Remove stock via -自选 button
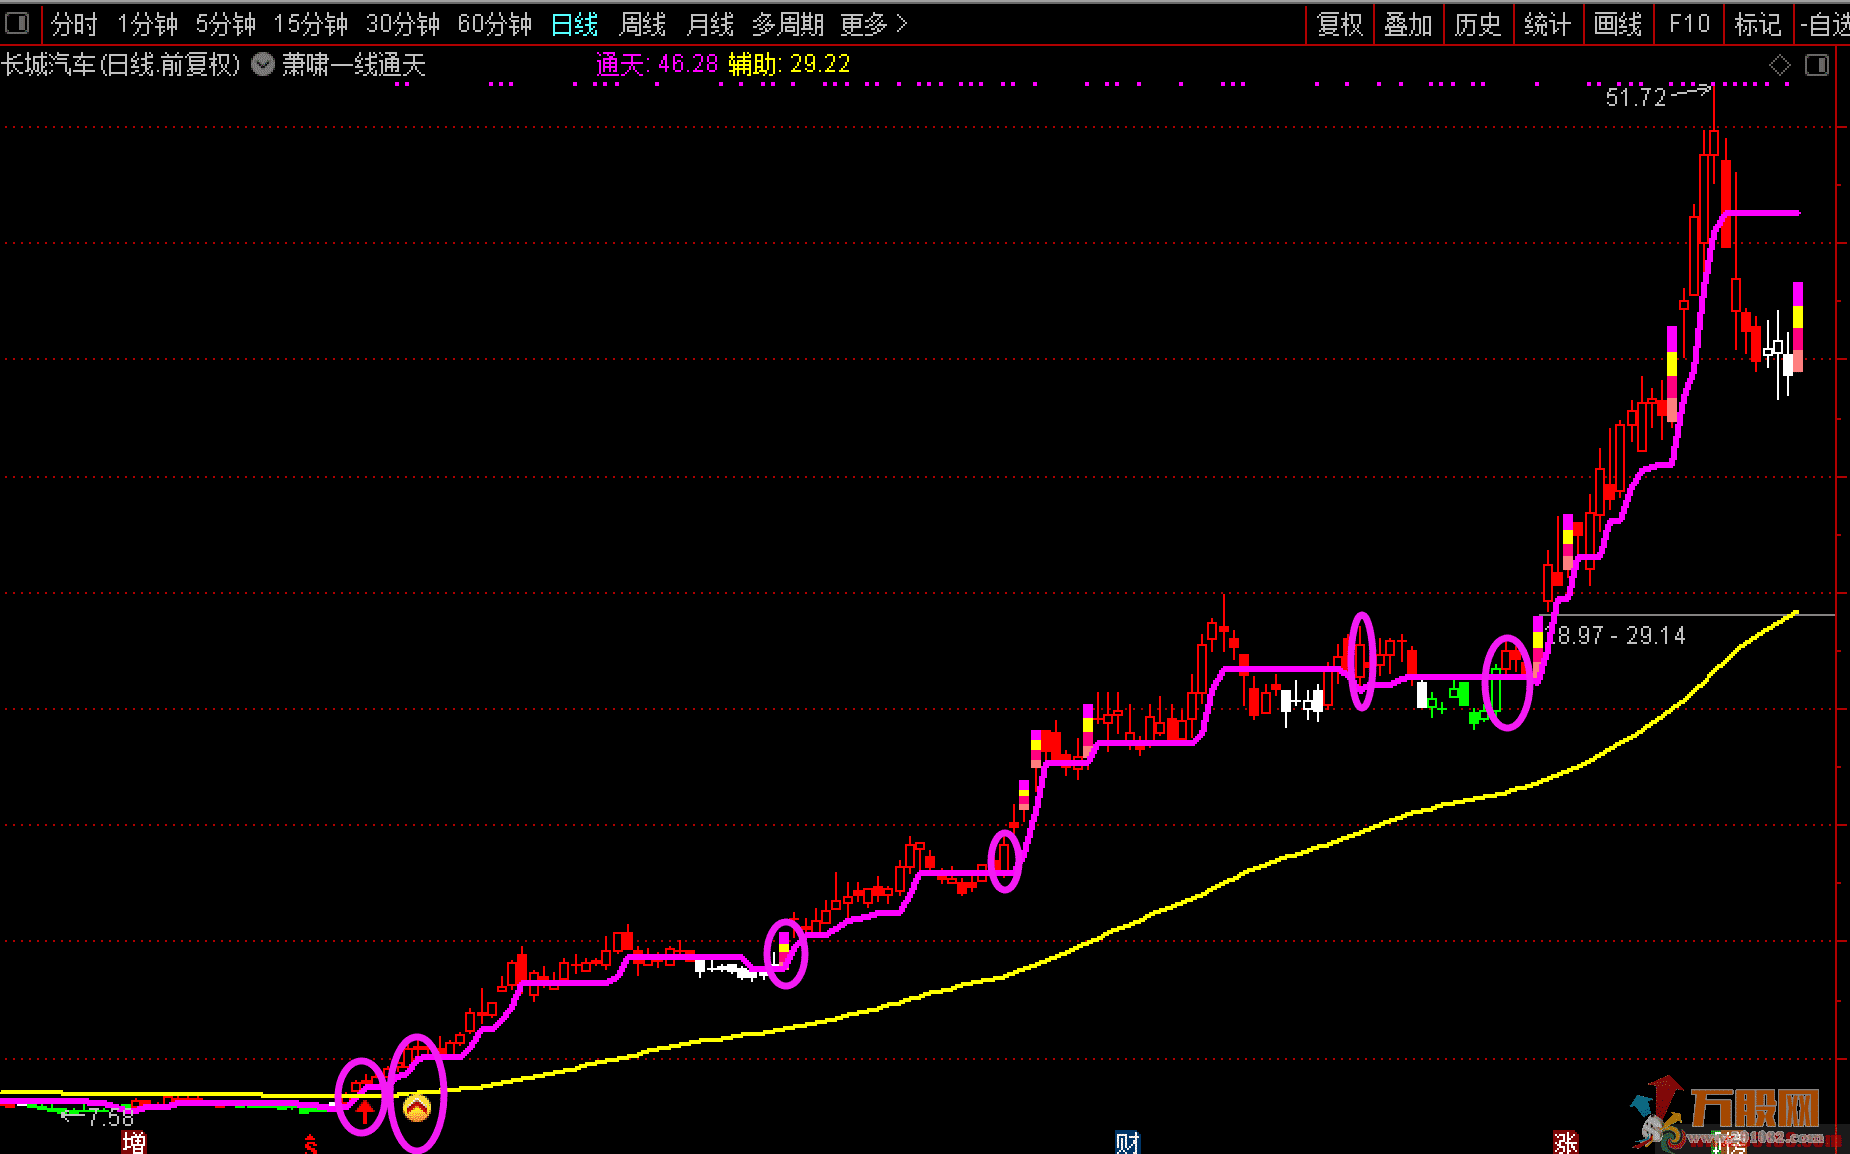The height and width of the screenshot is (1154, 1850). click(x=1825, y=24)
